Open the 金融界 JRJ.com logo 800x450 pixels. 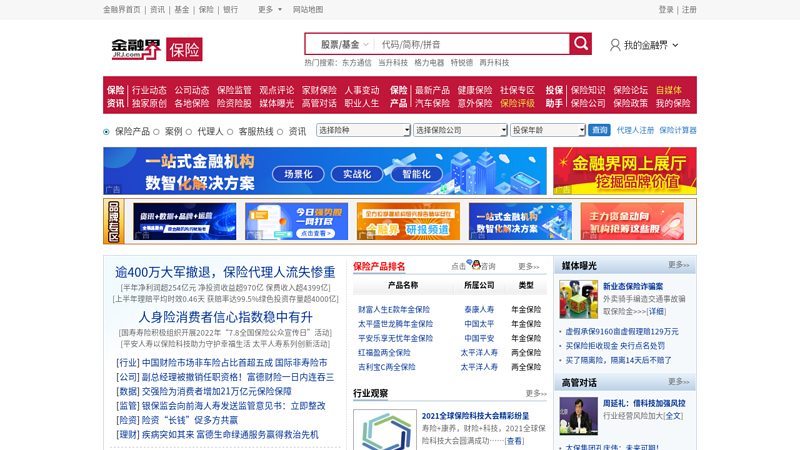click(136, 49)
